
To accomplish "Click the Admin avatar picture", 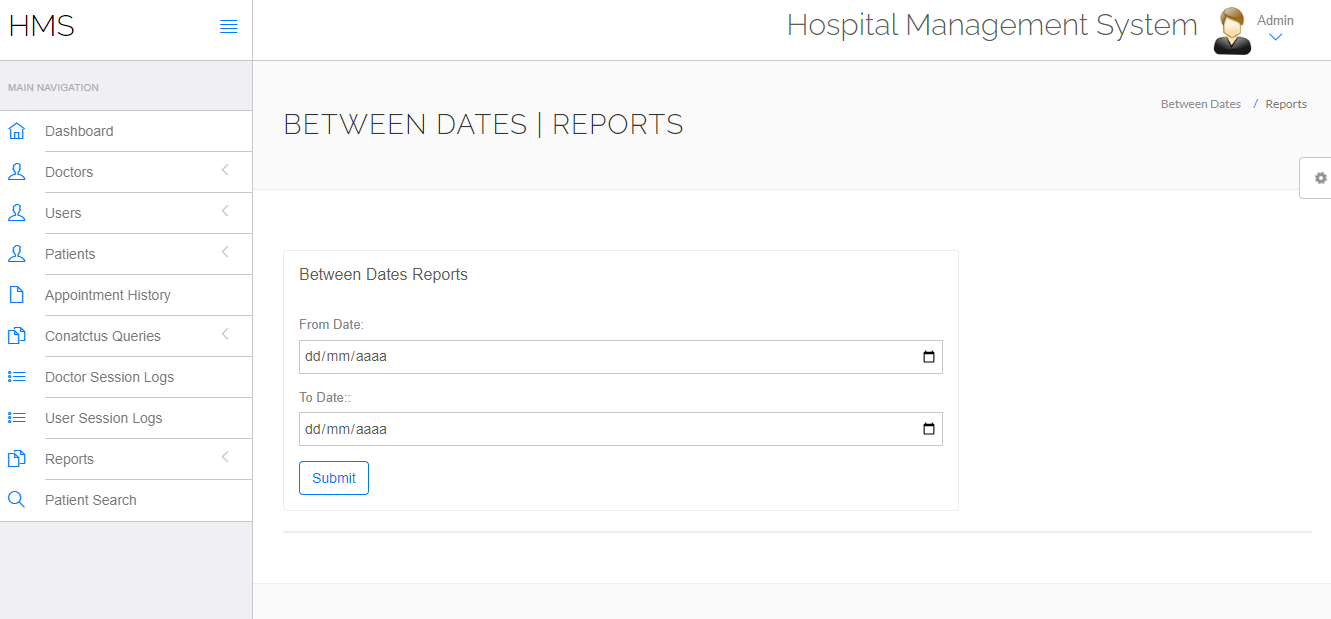I will [1232, 31].
